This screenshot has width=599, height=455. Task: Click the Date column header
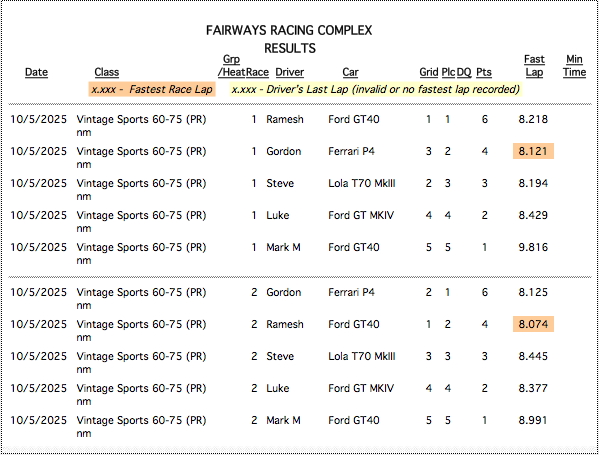(36, 72)
